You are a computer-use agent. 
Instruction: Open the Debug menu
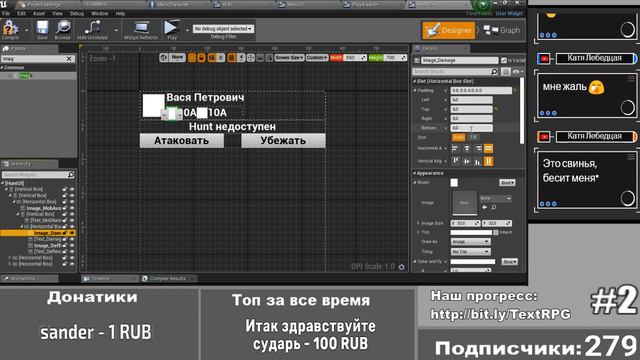pos(77,13)
